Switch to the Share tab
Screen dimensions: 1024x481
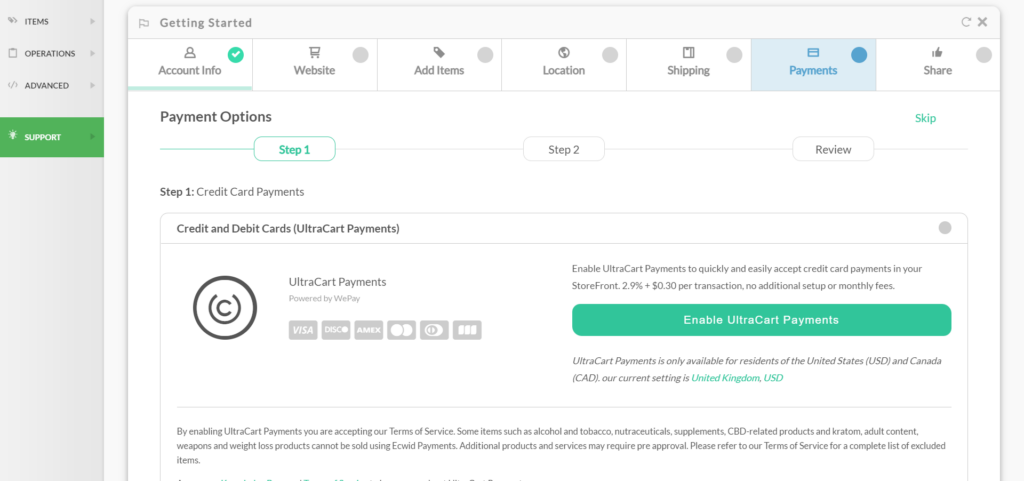pos(938,64)
